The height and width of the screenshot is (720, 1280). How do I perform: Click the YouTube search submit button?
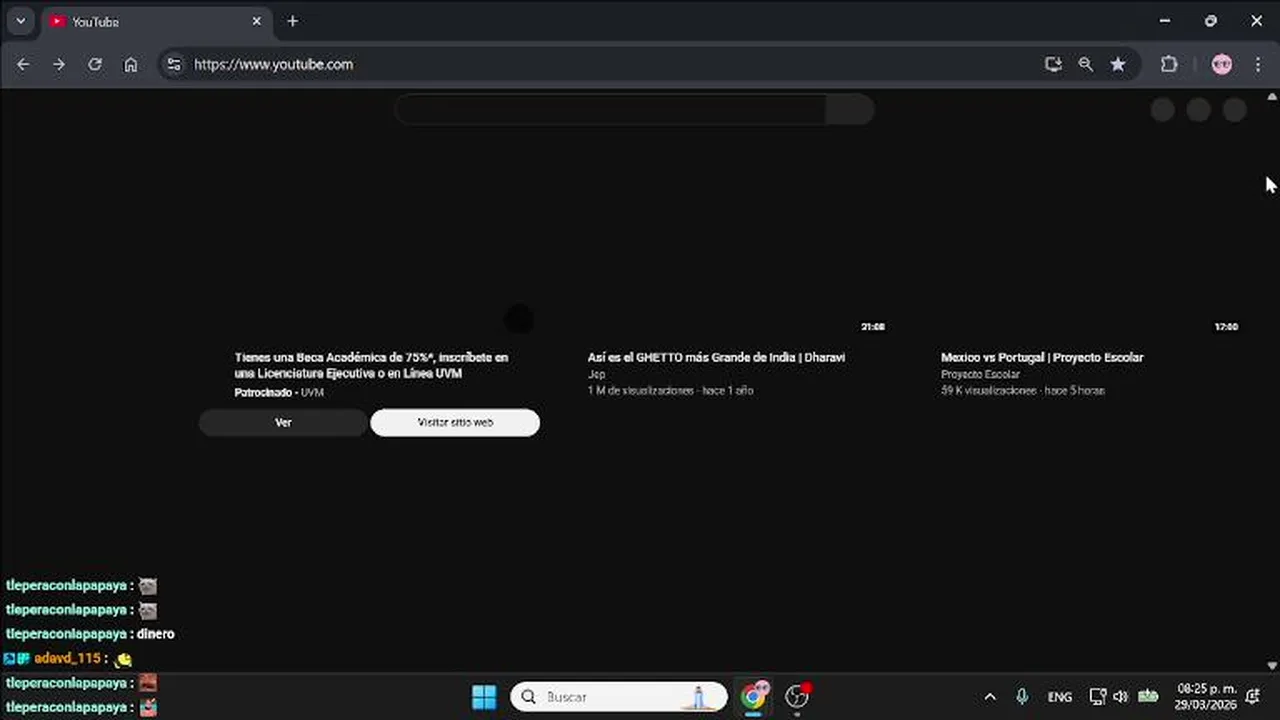(850, 110)
